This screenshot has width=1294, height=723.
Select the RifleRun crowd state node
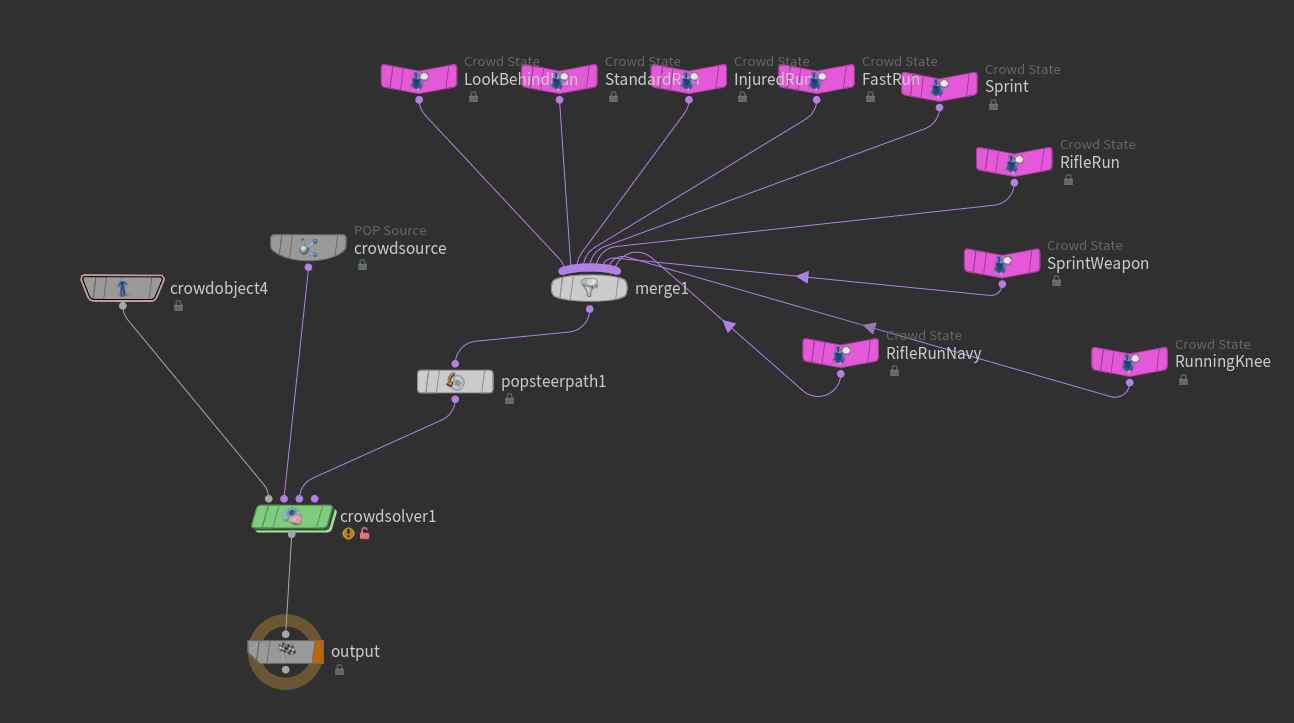[1014, 162]
